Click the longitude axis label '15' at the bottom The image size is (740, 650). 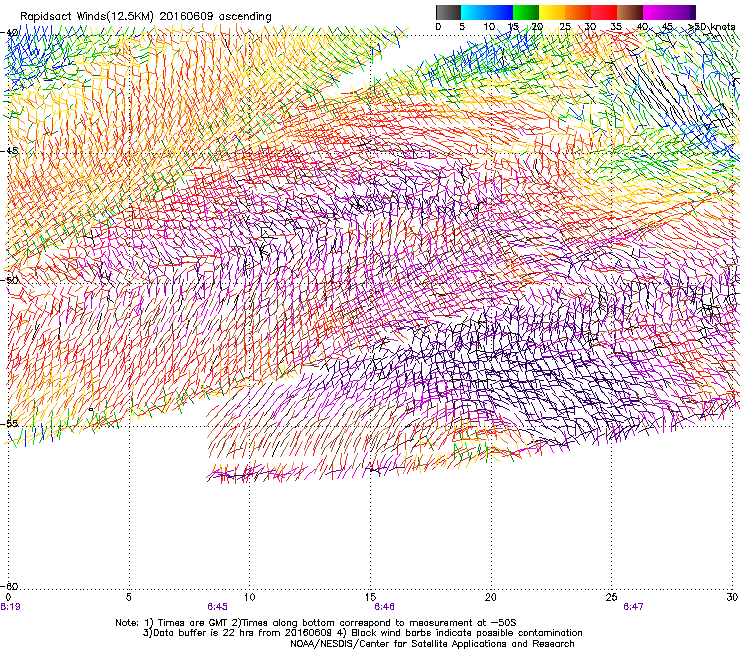[x=370, y=597]
